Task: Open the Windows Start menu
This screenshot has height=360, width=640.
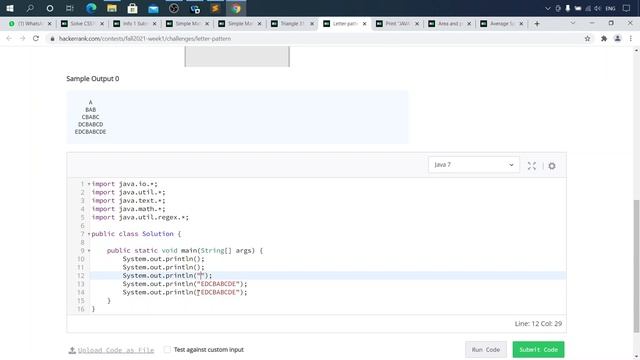Action: pyautogui.click(x=10, y=8)
